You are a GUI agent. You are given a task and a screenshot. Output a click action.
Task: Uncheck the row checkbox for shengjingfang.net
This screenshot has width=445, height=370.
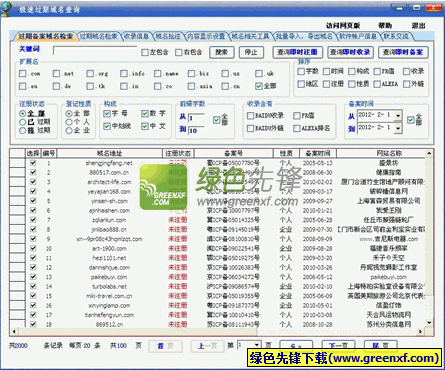click(x=33, y=163)
